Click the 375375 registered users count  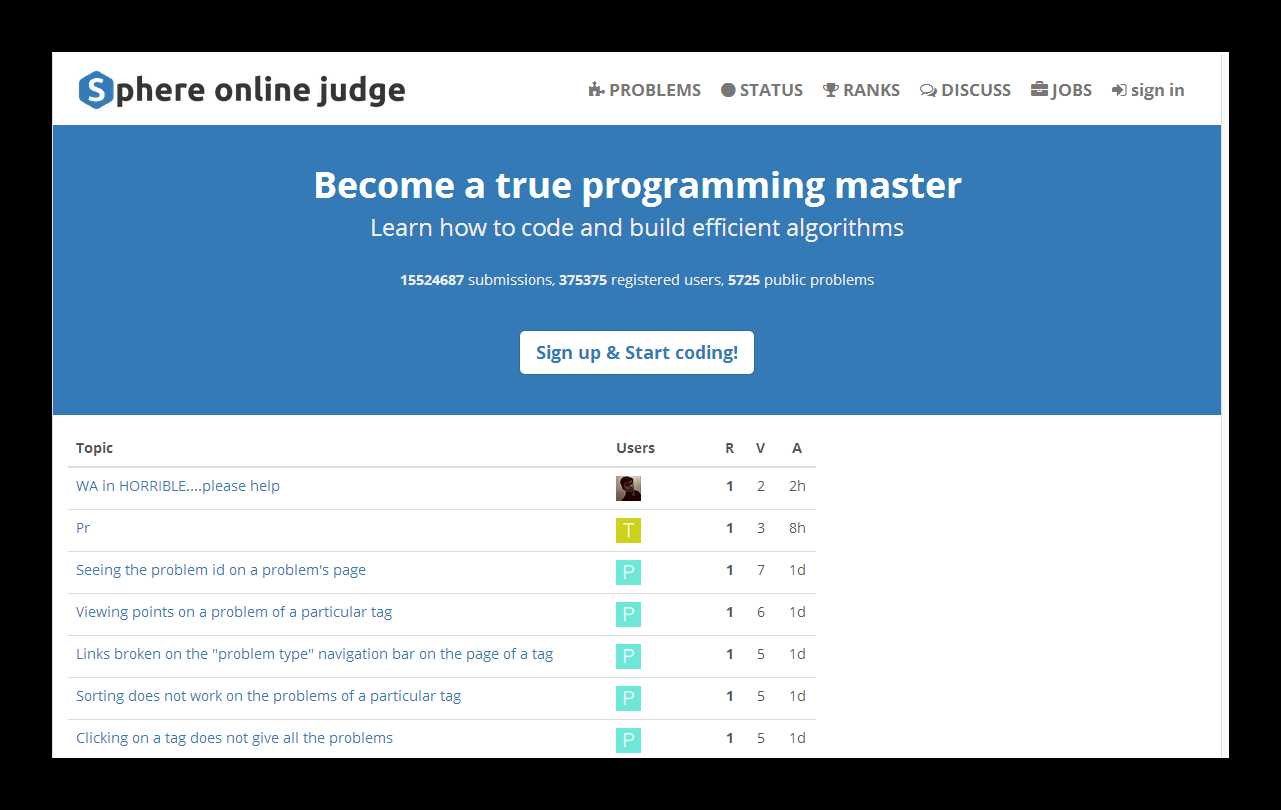583,280
